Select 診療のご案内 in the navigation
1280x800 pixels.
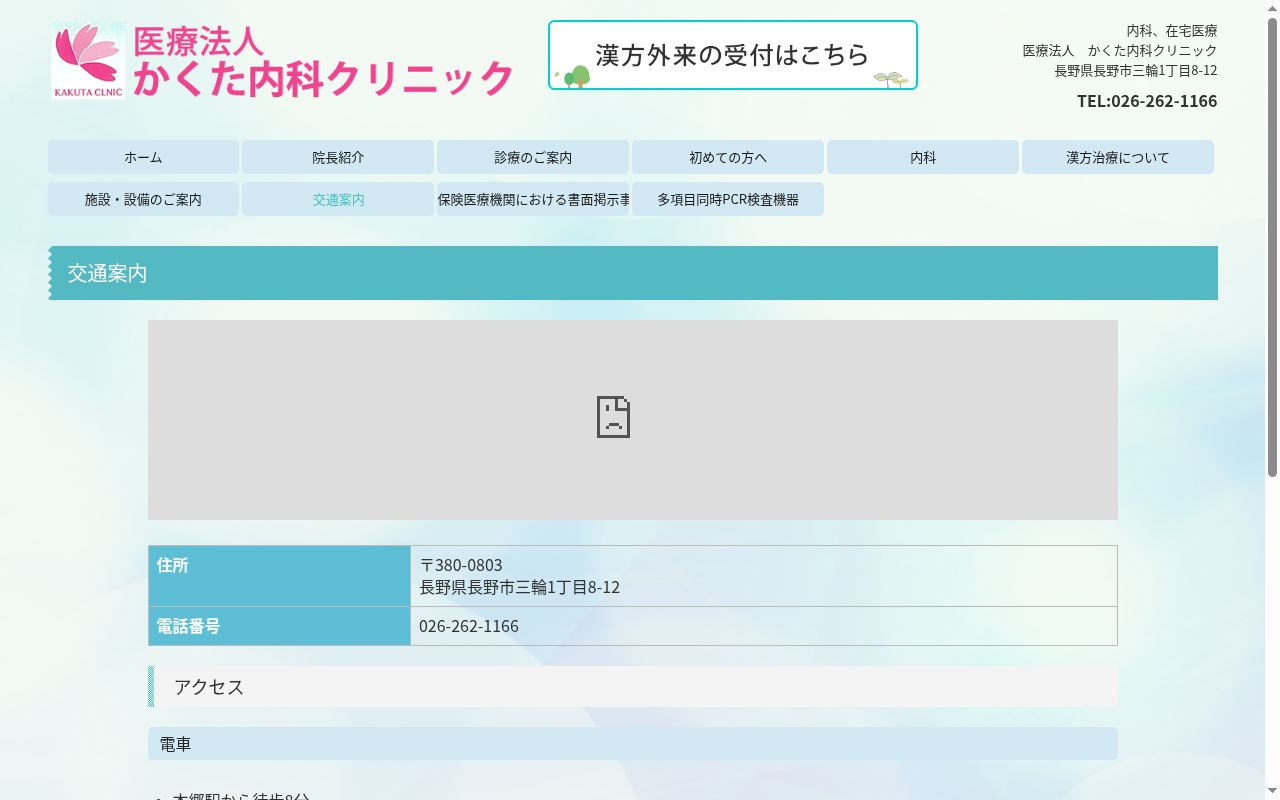(x=533, y=157)
